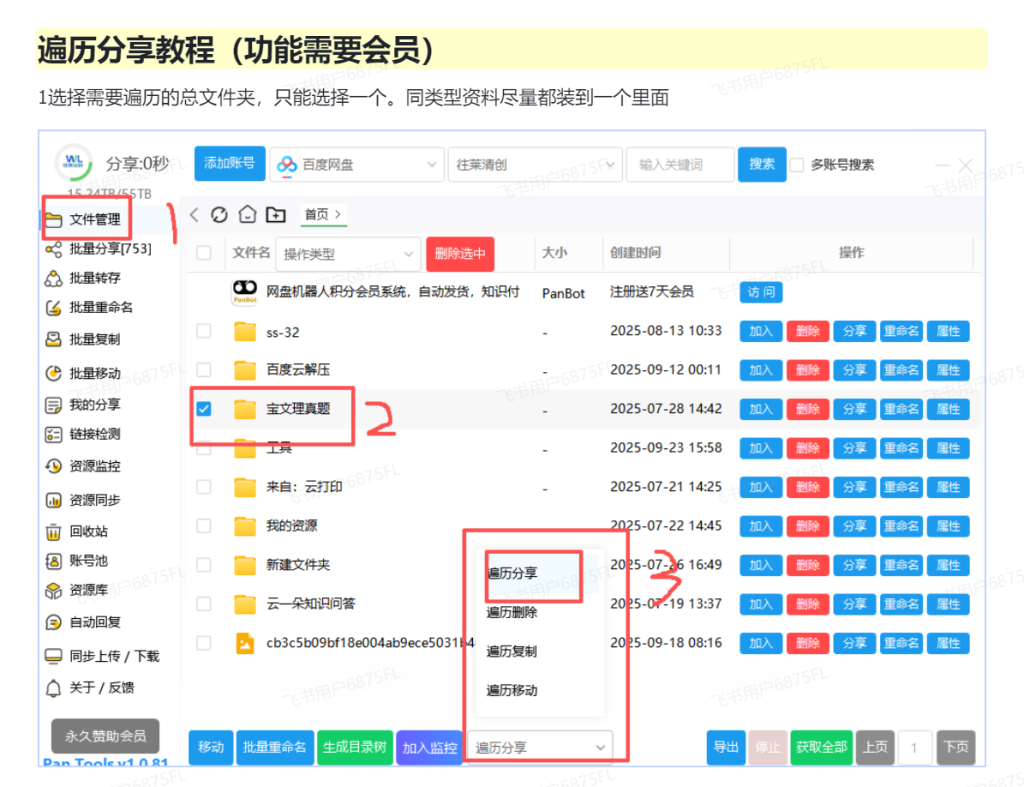Click the 生成目录树 button
This screenshot has height=787, width=1024.
tap(354, 747)
